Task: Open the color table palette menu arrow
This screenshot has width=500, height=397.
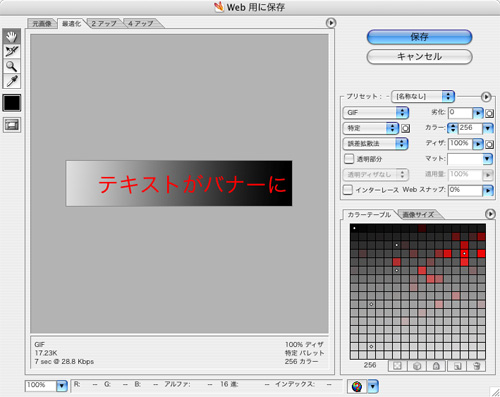Action: 490,214
